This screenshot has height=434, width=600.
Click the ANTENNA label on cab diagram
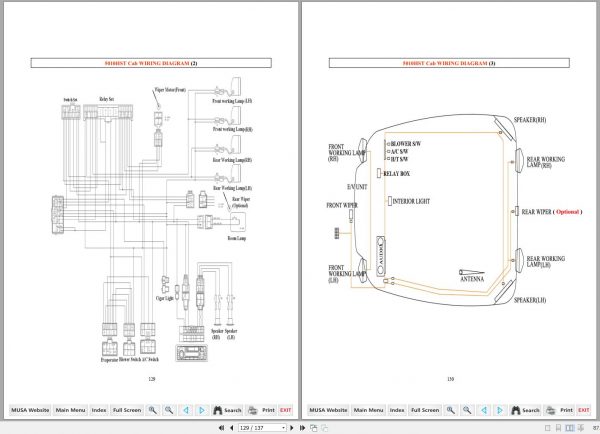click(472, 279)
